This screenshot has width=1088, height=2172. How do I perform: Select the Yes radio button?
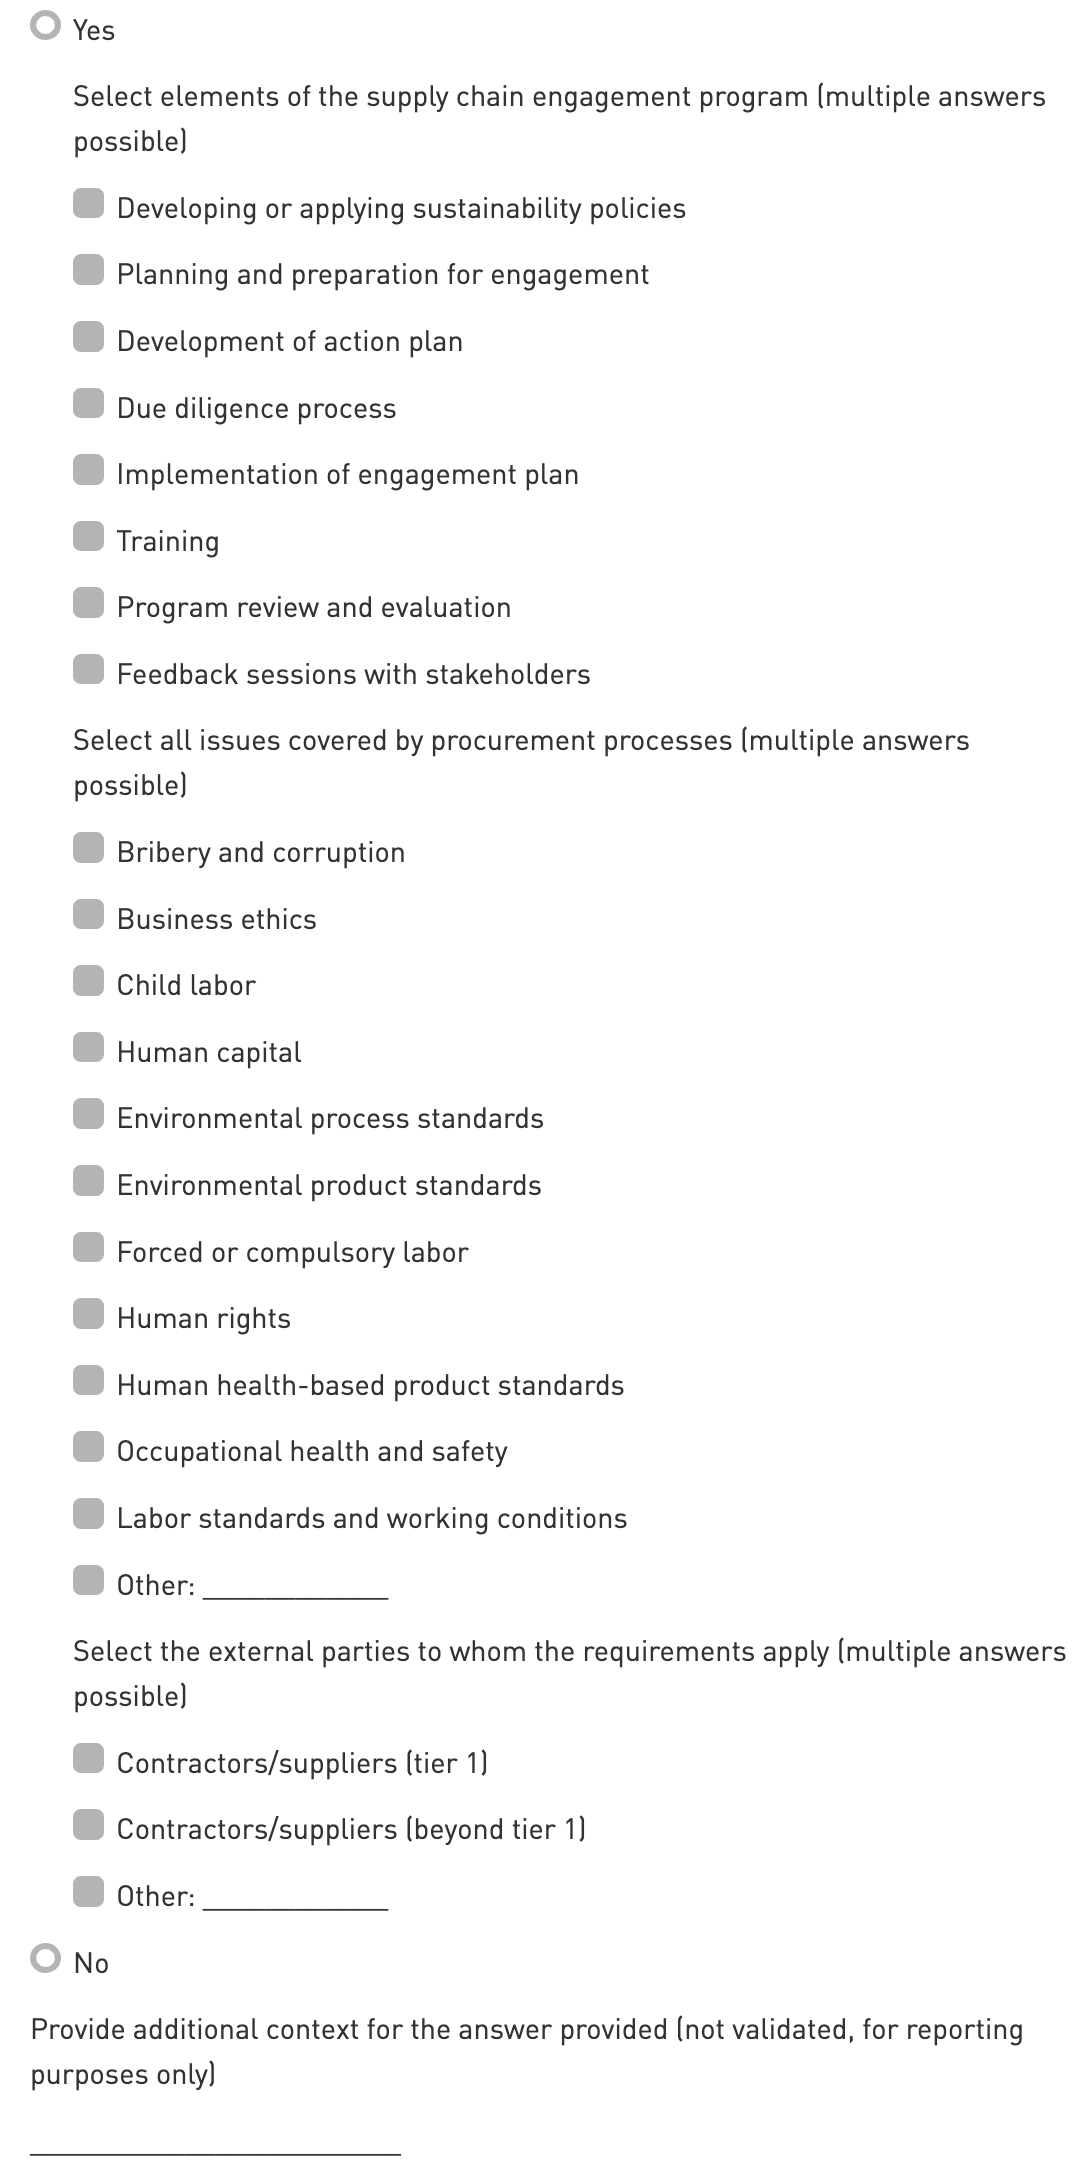[x=46, y=26]
